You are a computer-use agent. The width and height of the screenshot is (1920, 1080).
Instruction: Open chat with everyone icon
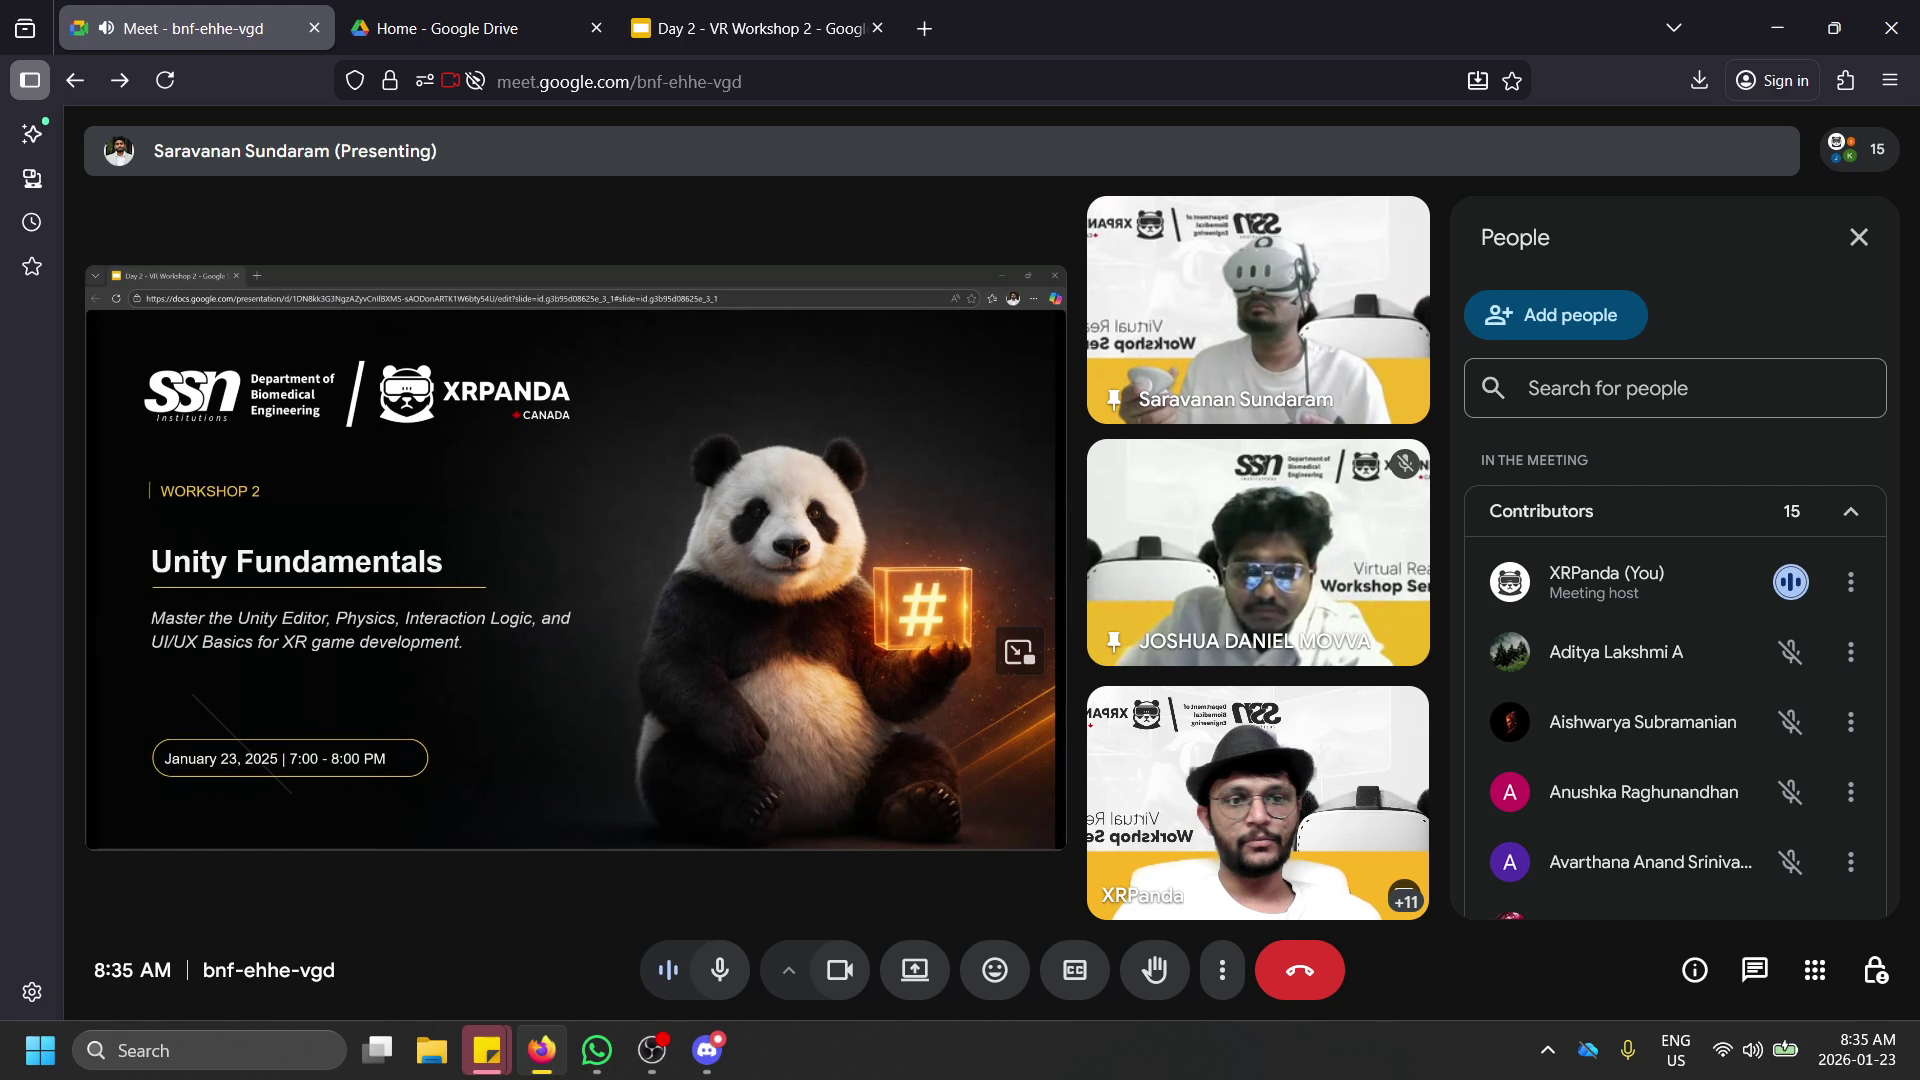coord(1754,970)
